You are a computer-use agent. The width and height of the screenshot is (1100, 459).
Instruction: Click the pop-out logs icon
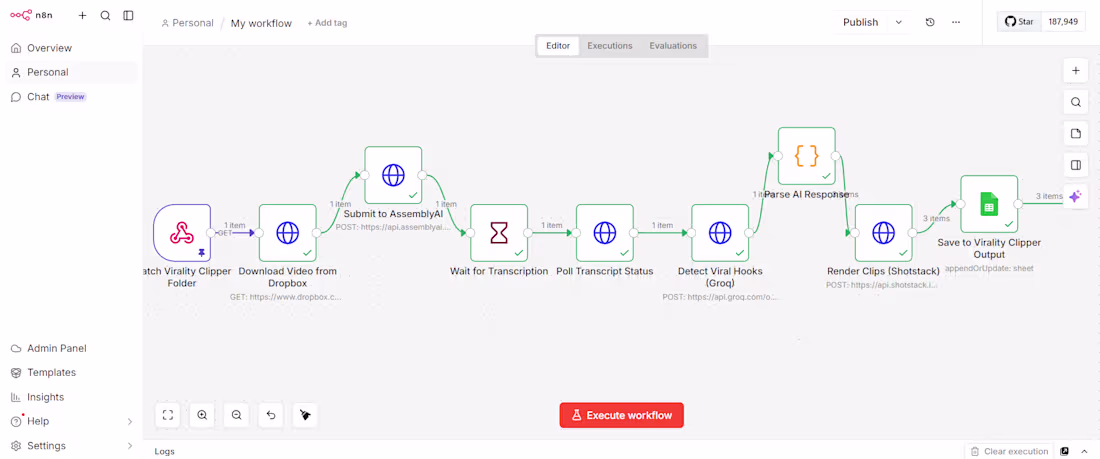[x=1064, y=451]
